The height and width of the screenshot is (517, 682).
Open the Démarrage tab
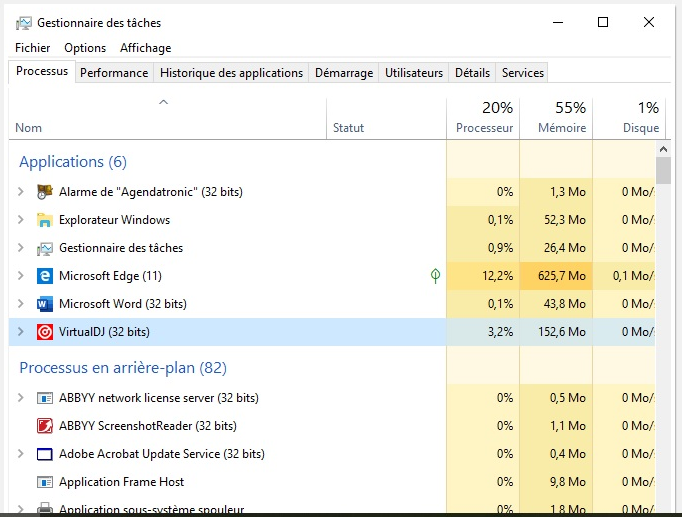coord(343,73)
